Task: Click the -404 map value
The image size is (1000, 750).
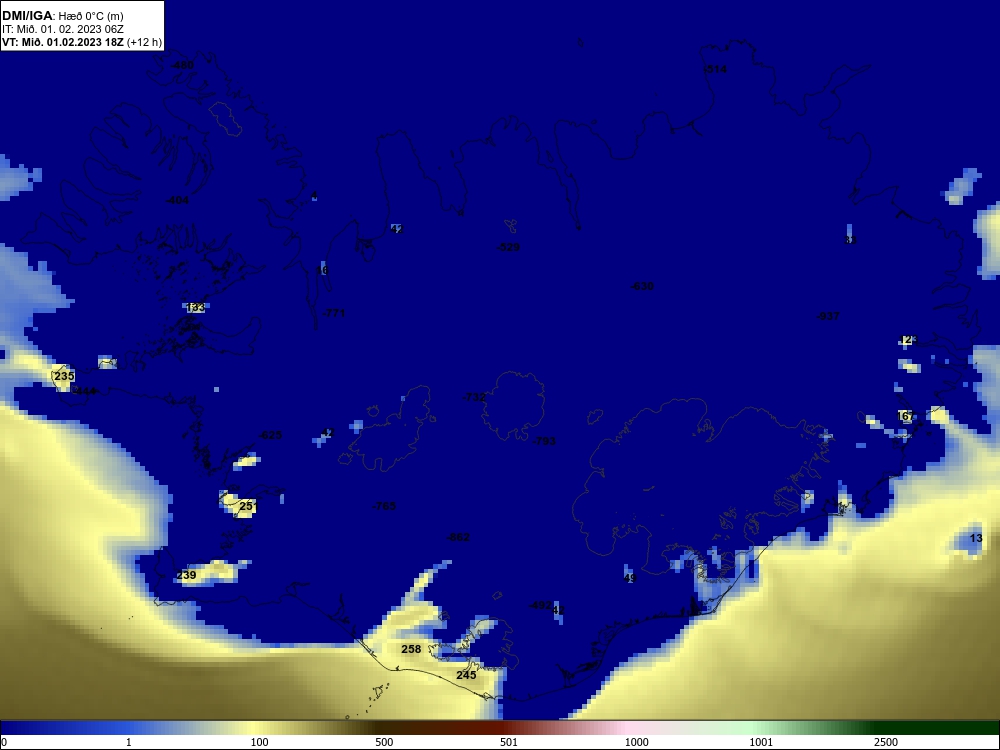Action: pyautogui.click(x=177, y=200)
